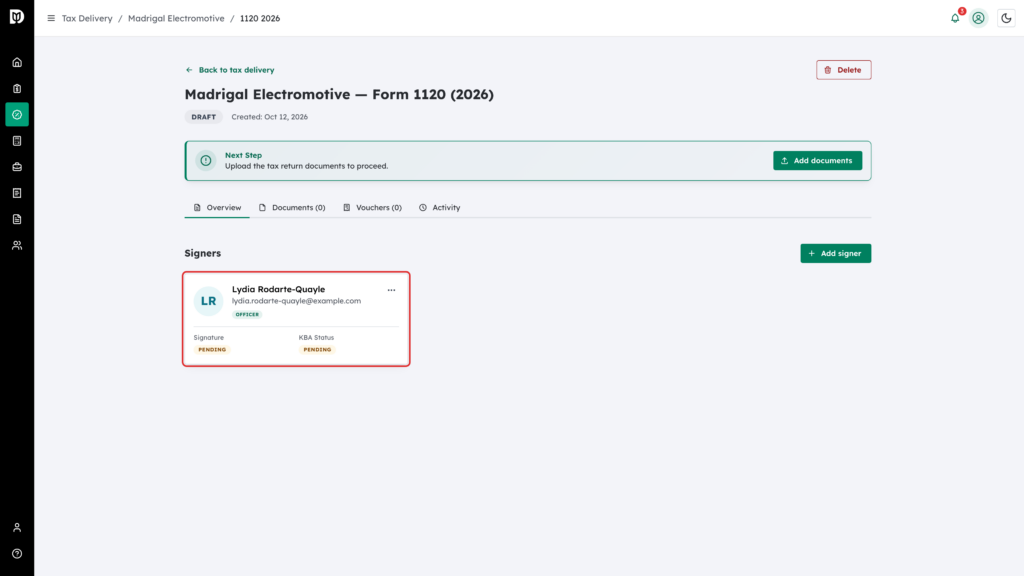Open the calculator icon in sidebar
1024x576 pixels.
(x=17, y=141)
